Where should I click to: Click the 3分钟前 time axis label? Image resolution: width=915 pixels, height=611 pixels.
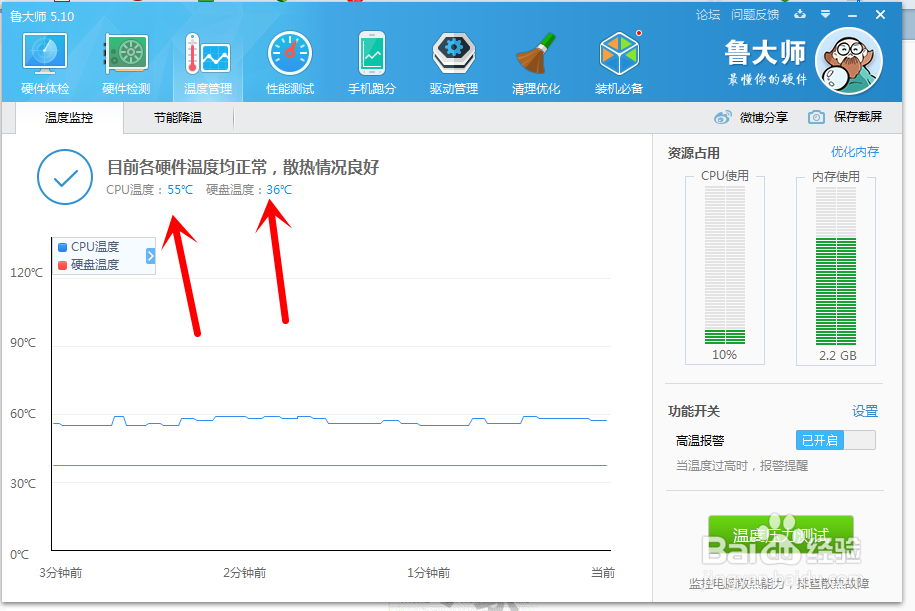pos(61,573)
